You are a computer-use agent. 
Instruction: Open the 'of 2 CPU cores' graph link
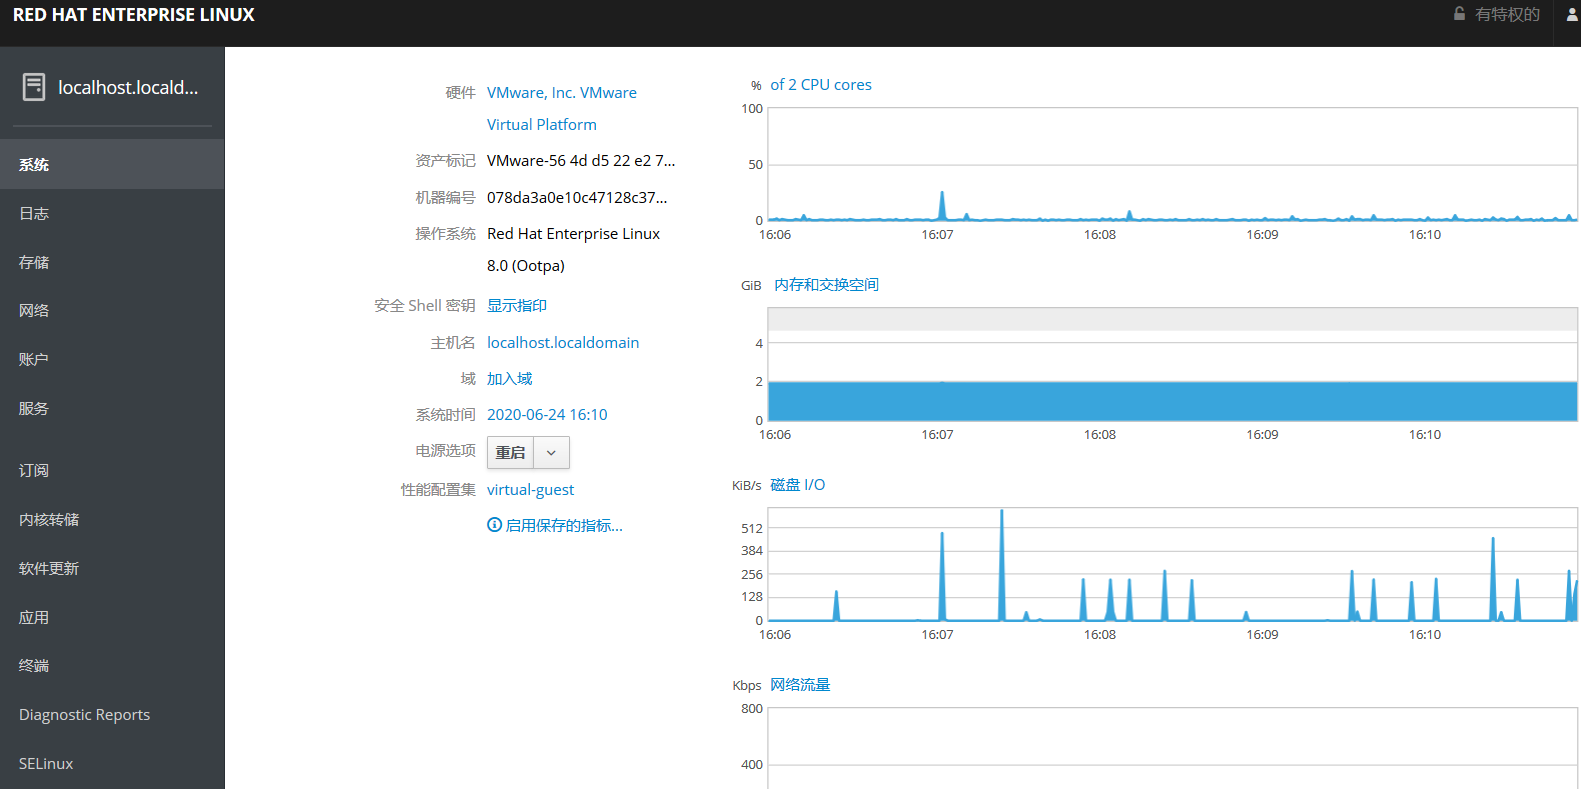[821, 84]
